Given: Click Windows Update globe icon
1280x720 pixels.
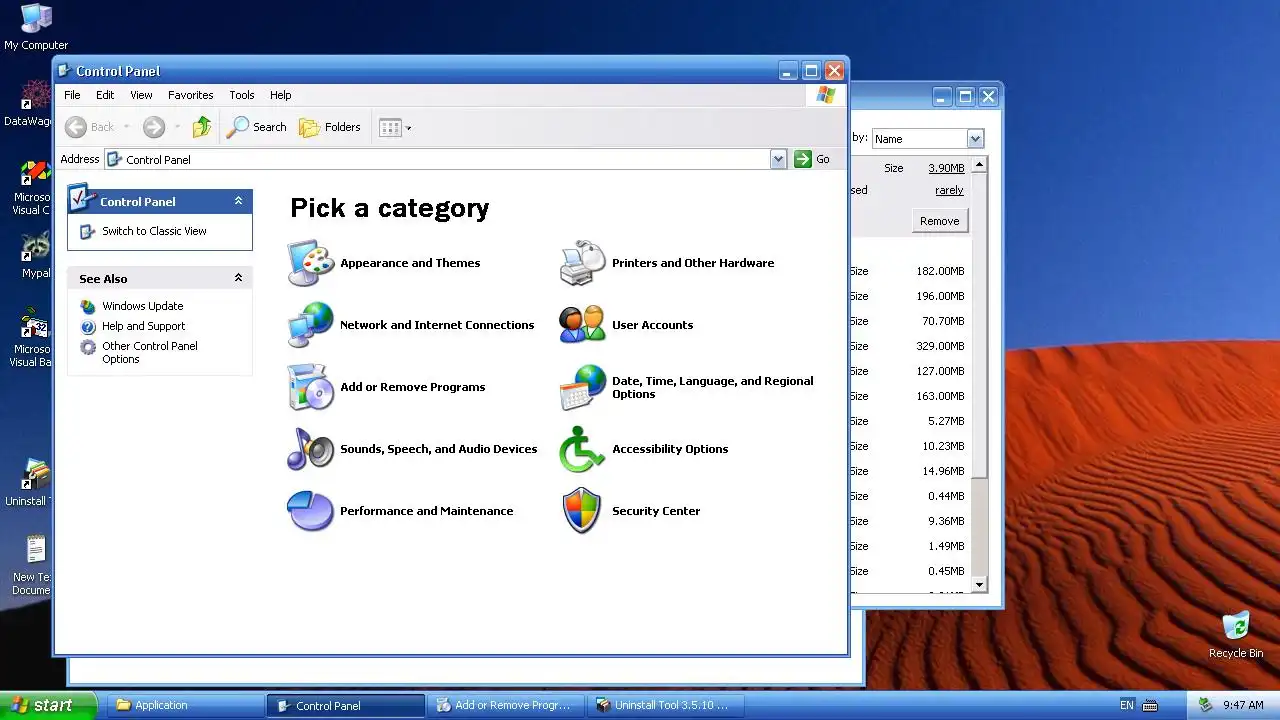Looking at the screenshot, I should 88,306.
